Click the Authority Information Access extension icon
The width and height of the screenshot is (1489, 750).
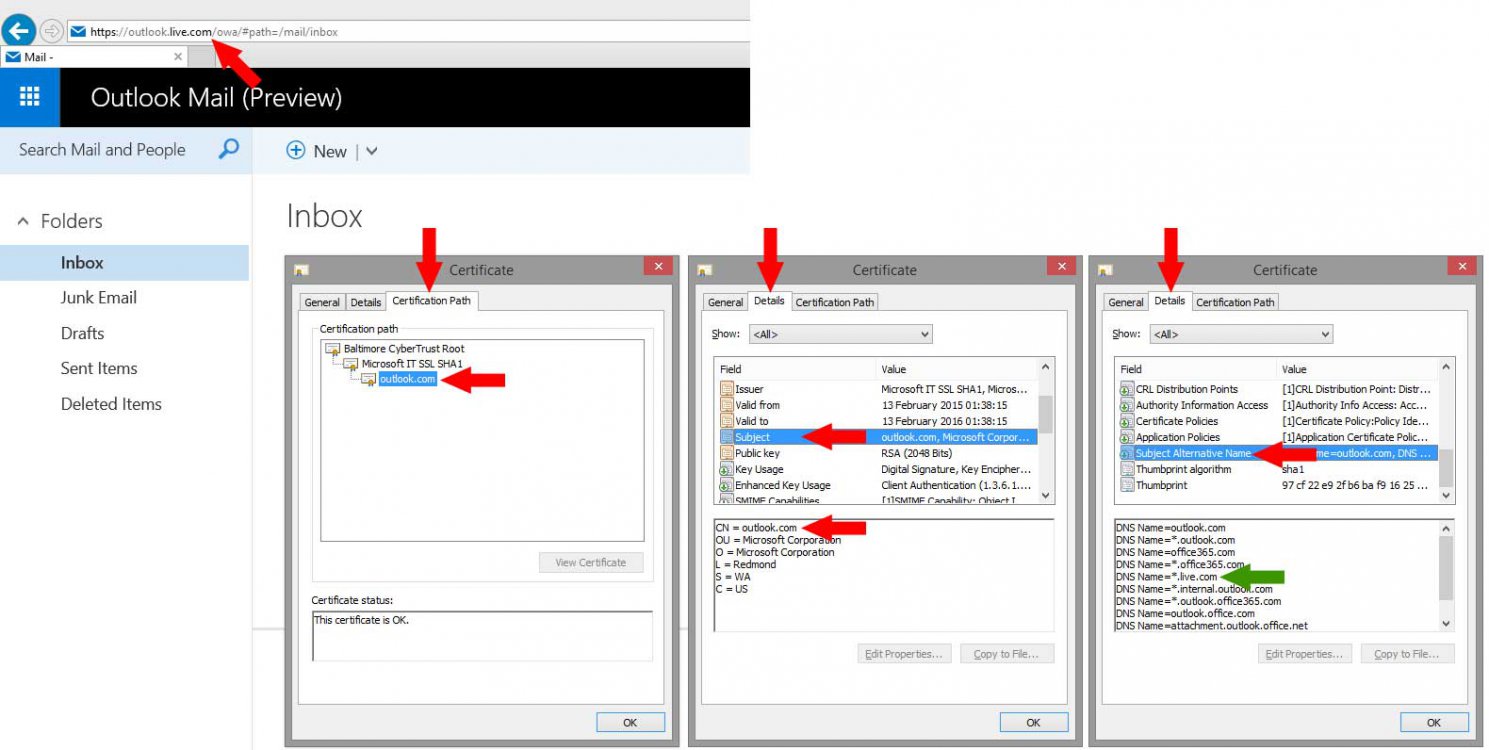pyautogui.click(x=1127, y=405)
